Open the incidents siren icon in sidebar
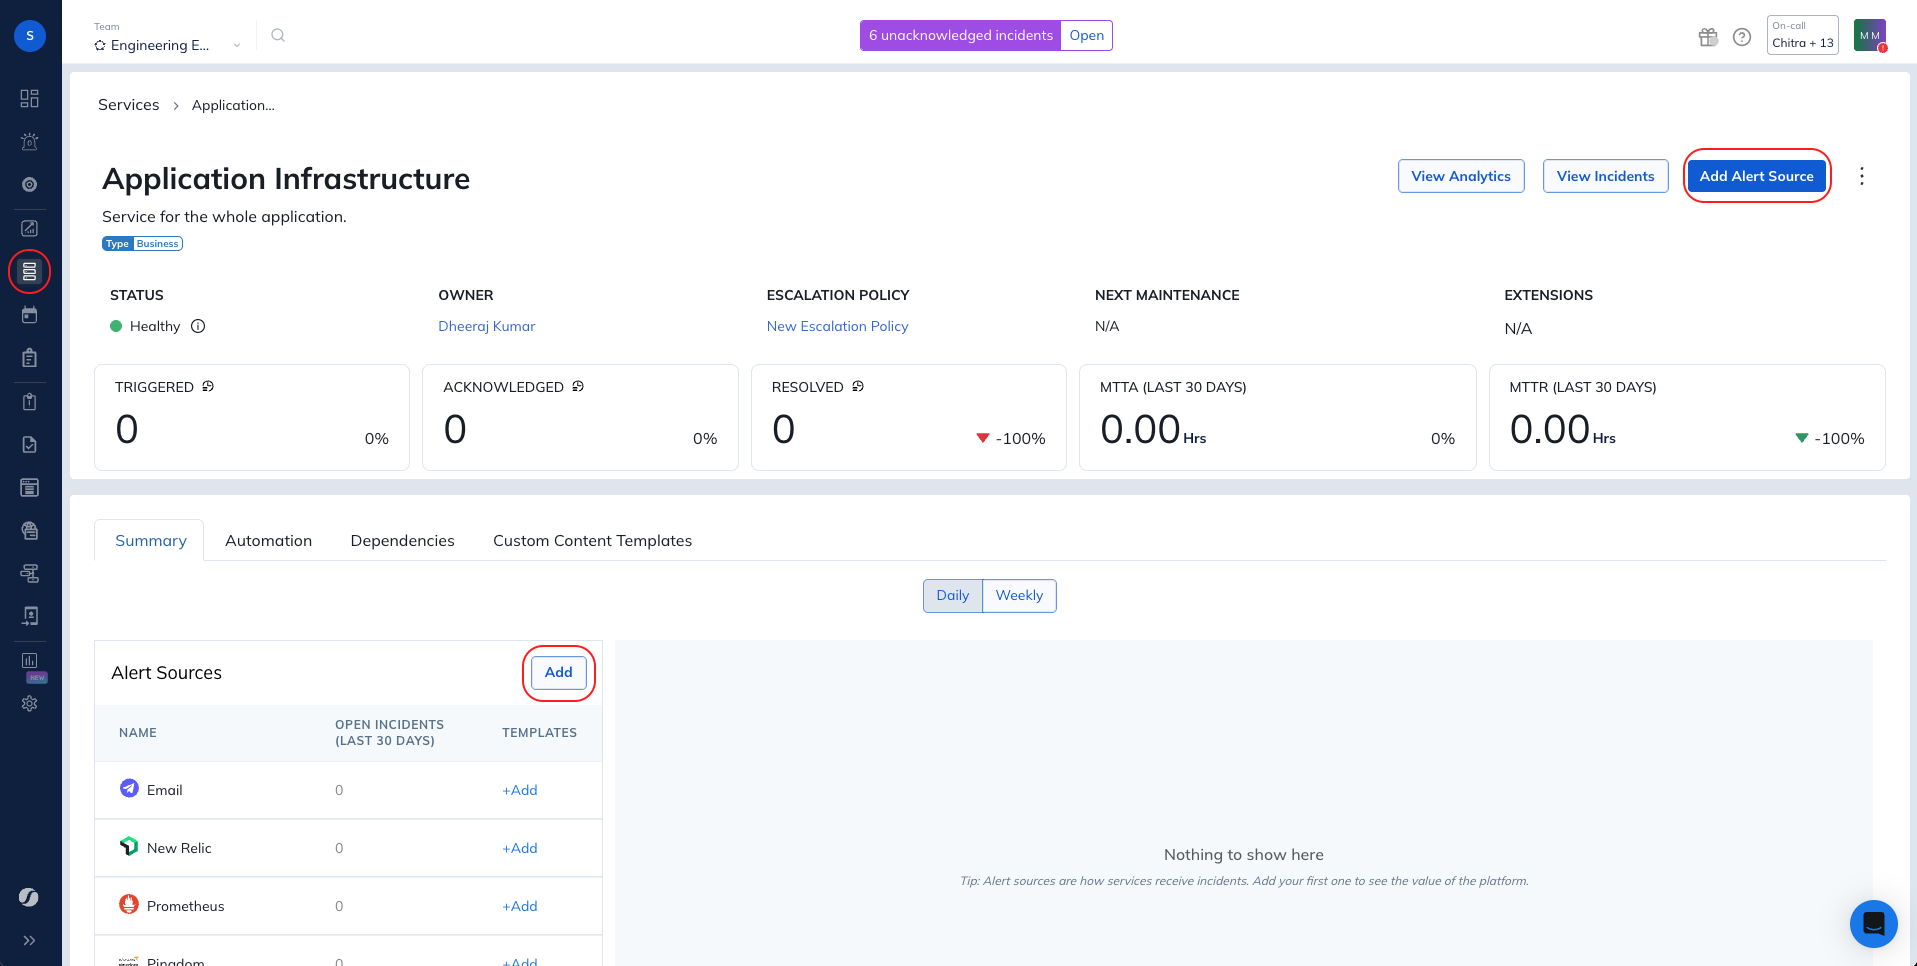The height and width of the screenshot is (966, 1917). tap(29, 141)
